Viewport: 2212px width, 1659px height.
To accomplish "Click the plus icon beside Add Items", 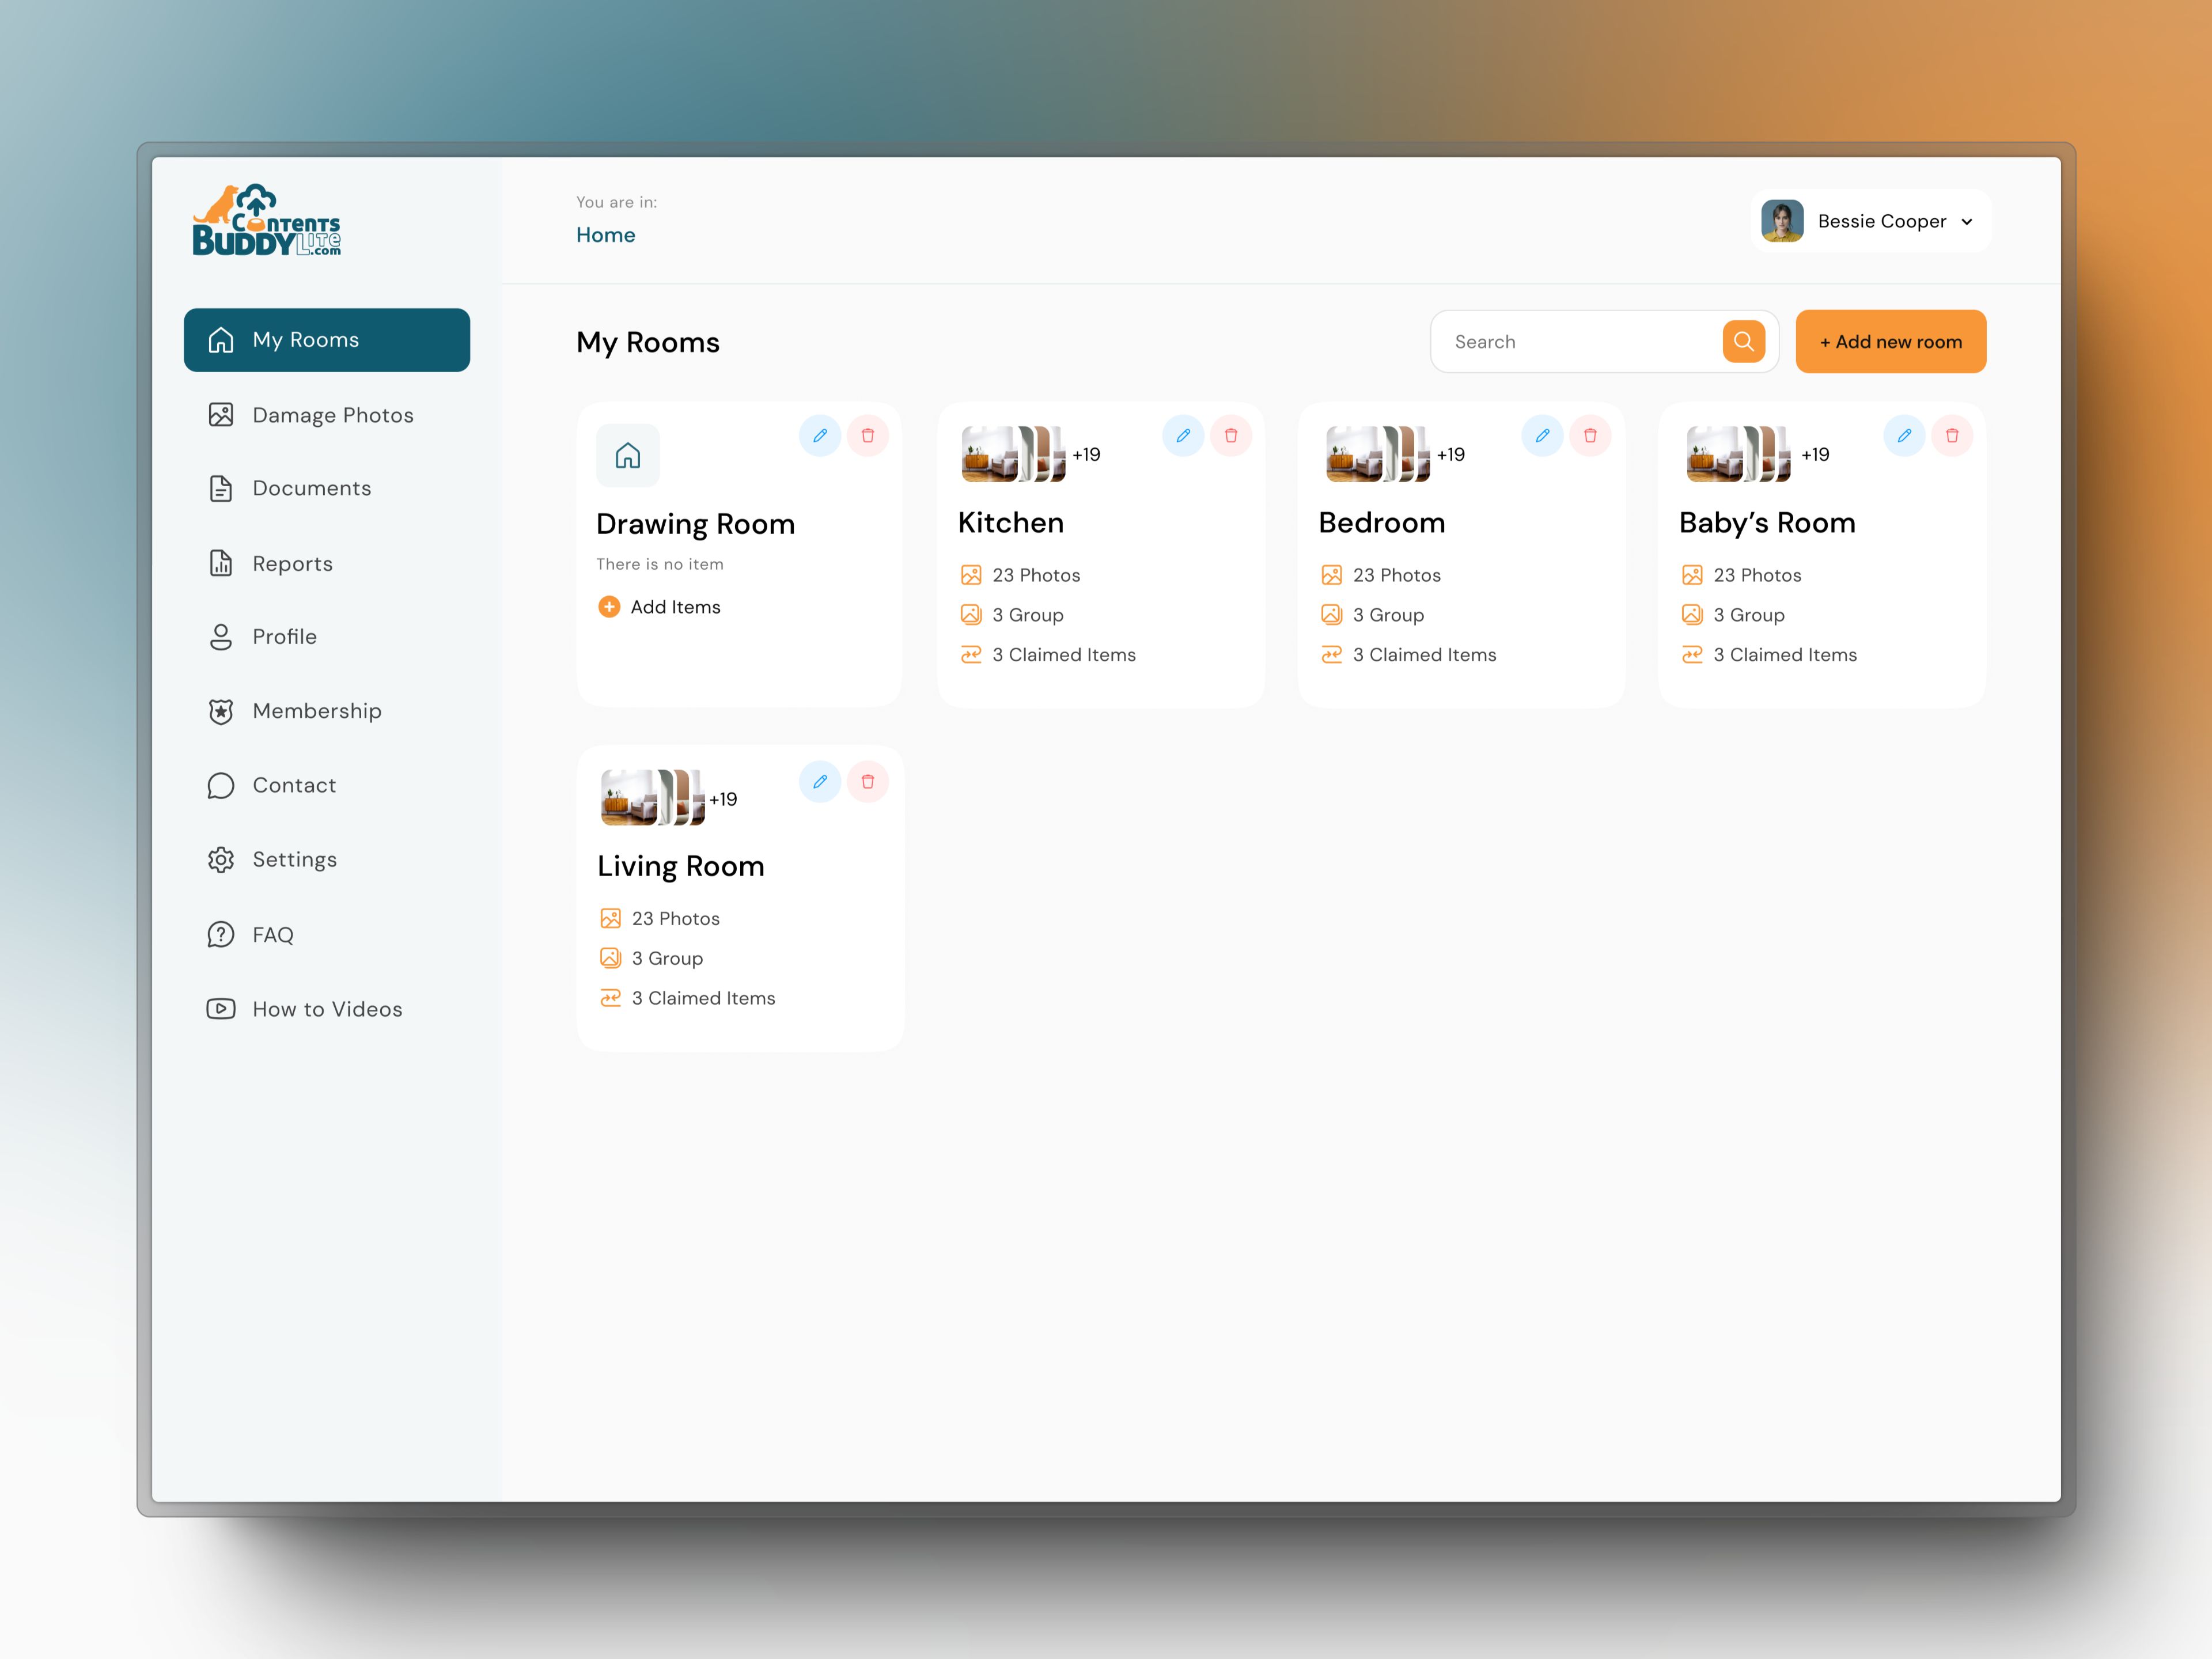I will coord(609,607).
